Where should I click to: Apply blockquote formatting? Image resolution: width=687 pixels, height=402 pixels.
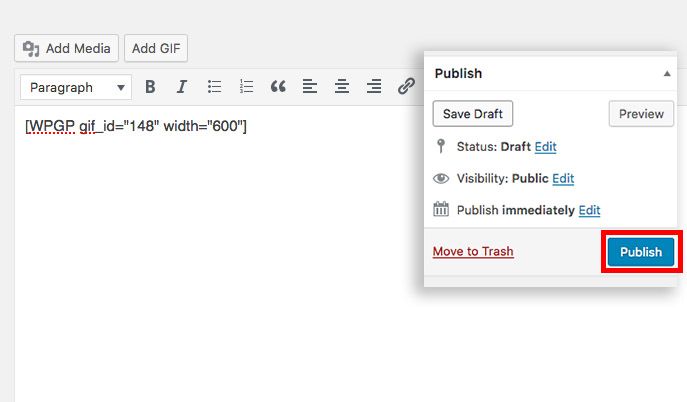coord(278,87)
